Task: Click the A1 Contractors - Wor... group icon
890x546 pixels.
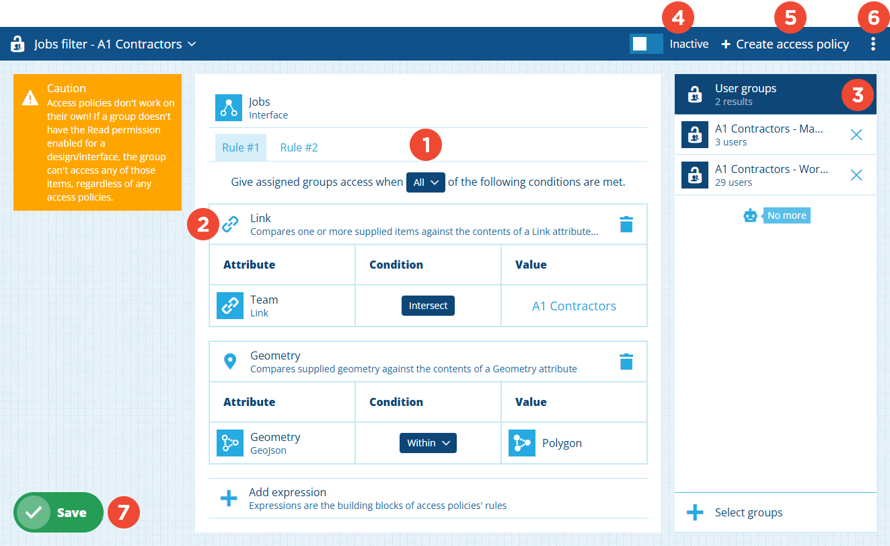Action: click(695, 175)
